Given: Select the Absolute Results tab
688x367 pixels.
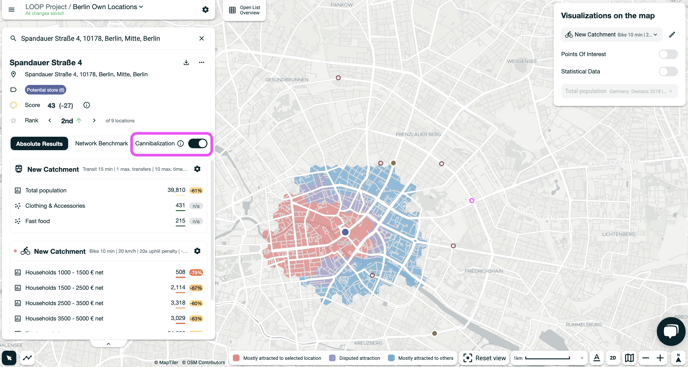Looking at the screenshot, I should click(39, 144).
